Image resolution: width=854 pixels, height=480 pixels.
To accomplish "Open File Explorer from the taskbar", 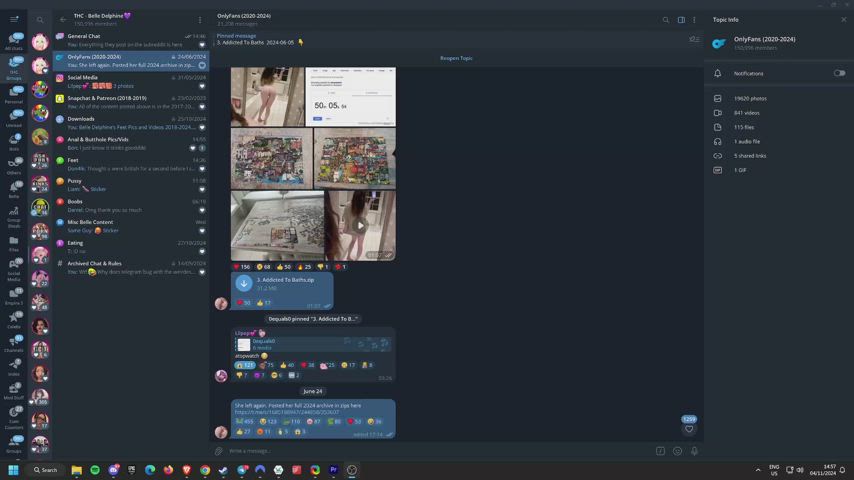I will (x=76, y=470).
